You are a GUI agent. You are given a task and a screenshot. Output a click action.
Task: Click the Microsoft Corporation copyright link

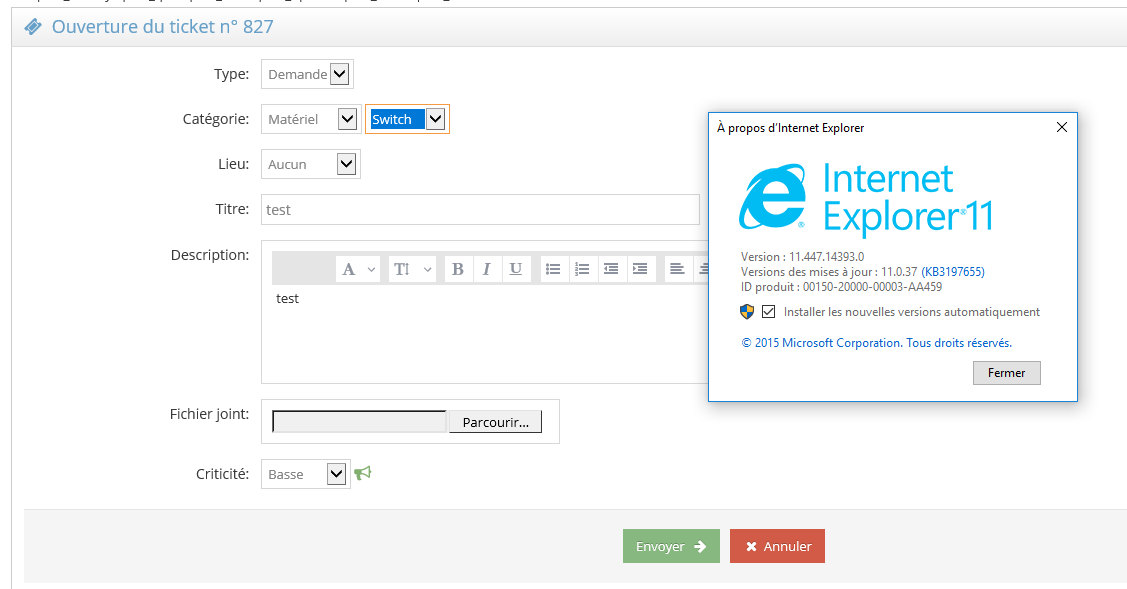(876, 343)
